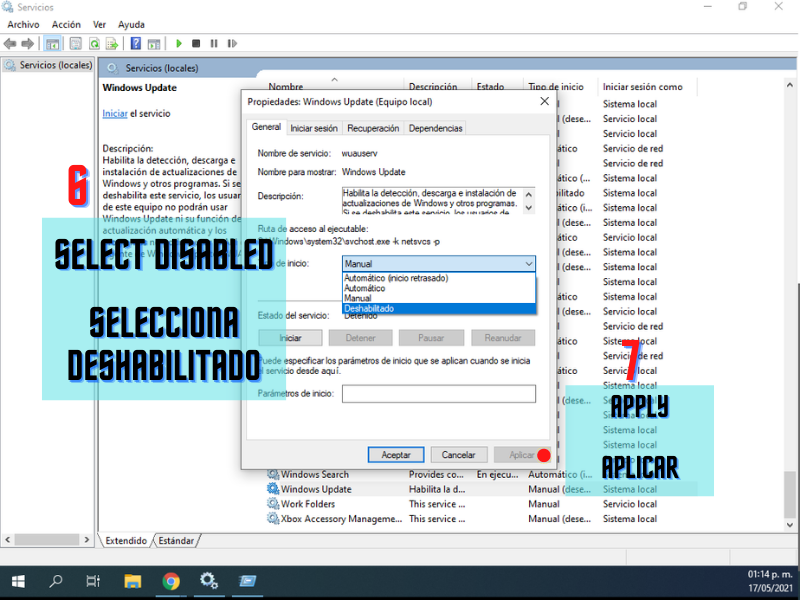Open the blue Help question mark icon
This screenshot has width=800, height=600.
pyautogui.click(x=135, y=43)
